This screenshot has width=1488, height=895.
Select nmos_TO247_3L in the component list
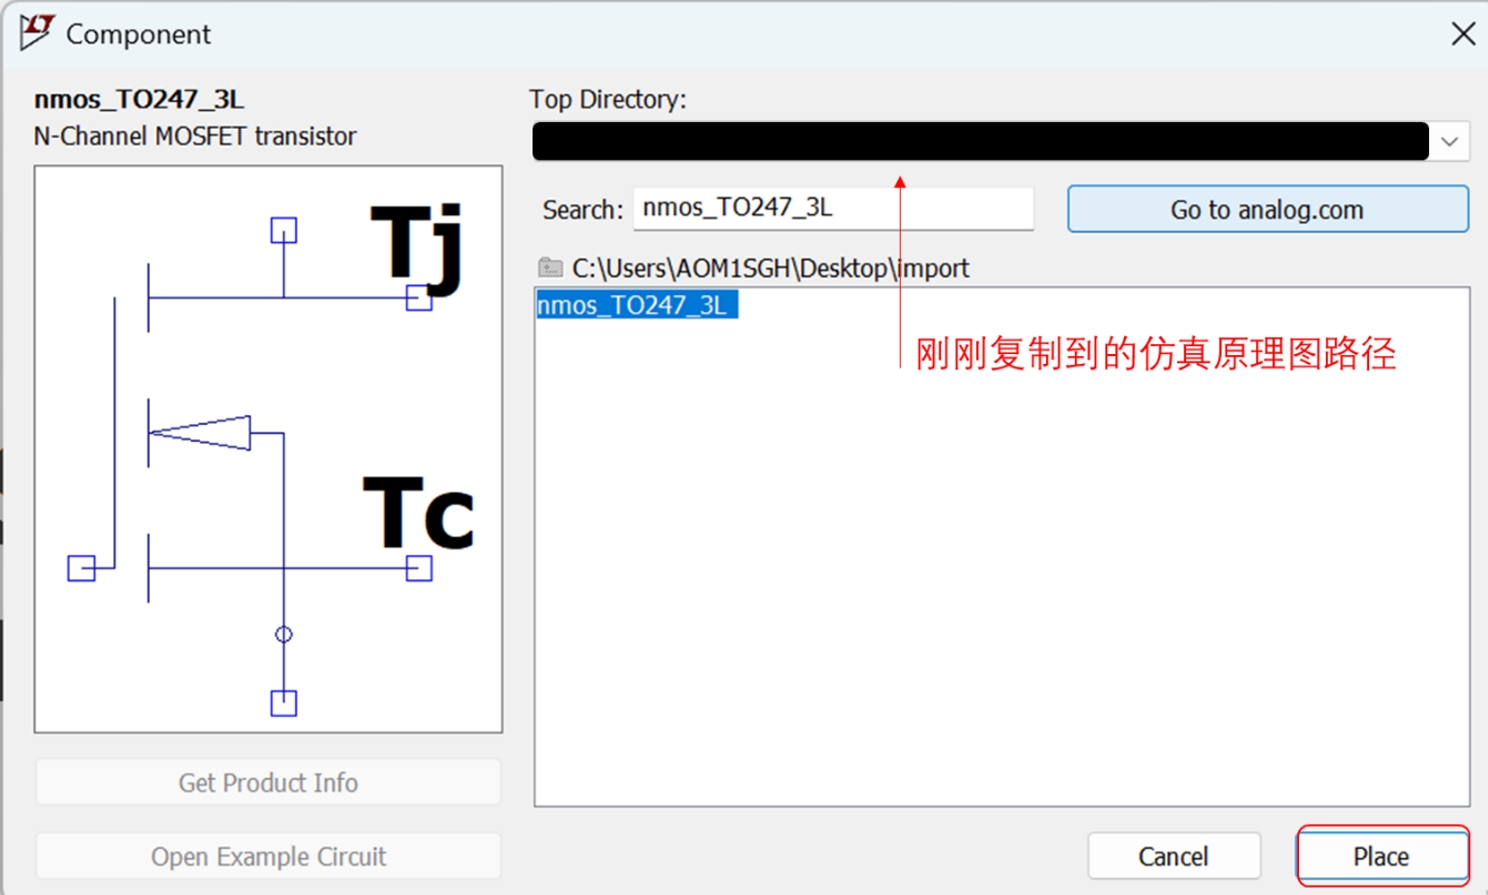[x=636, y=305]
